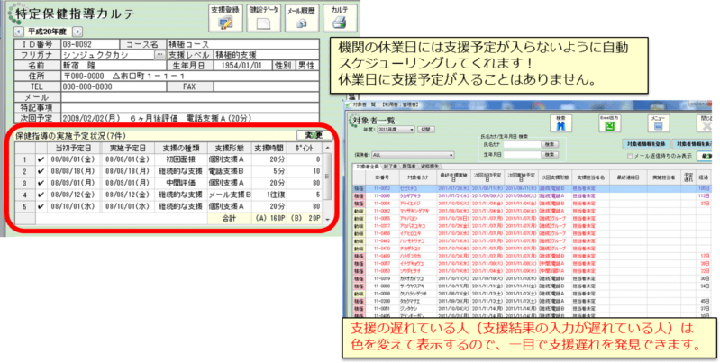This screenshot has width=720, height=363.
Task: Select the 対象者全員 tab
Action: (x=367, y=166)
